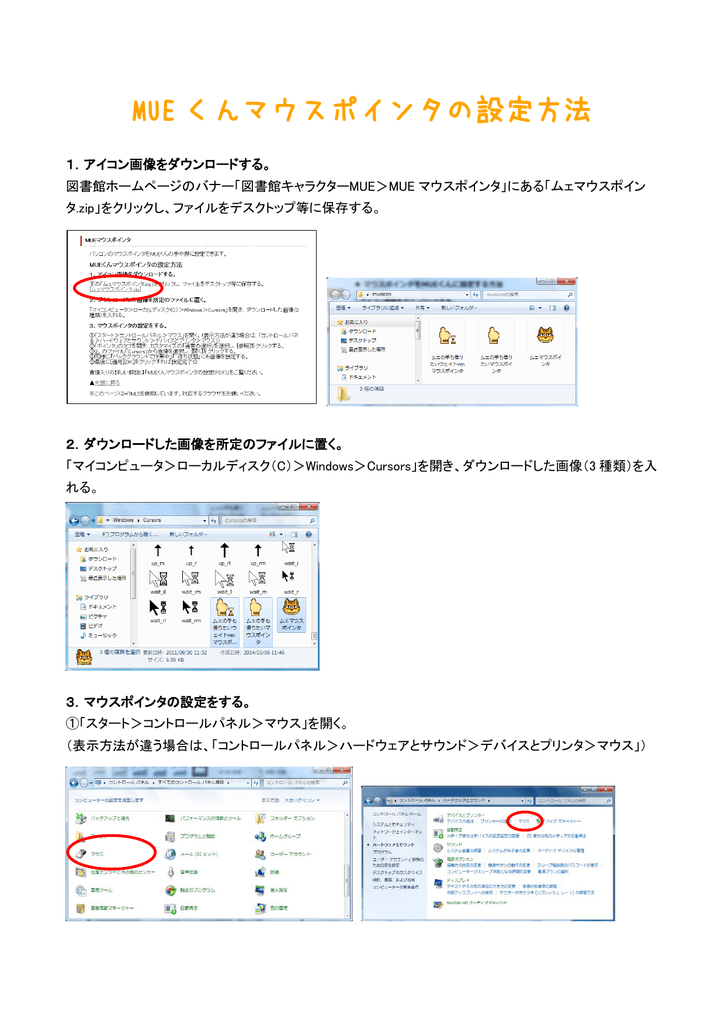Open the 整理 menu in the Cursors window
Screen dimensions: 725x1024
click(x=80, y=534)
